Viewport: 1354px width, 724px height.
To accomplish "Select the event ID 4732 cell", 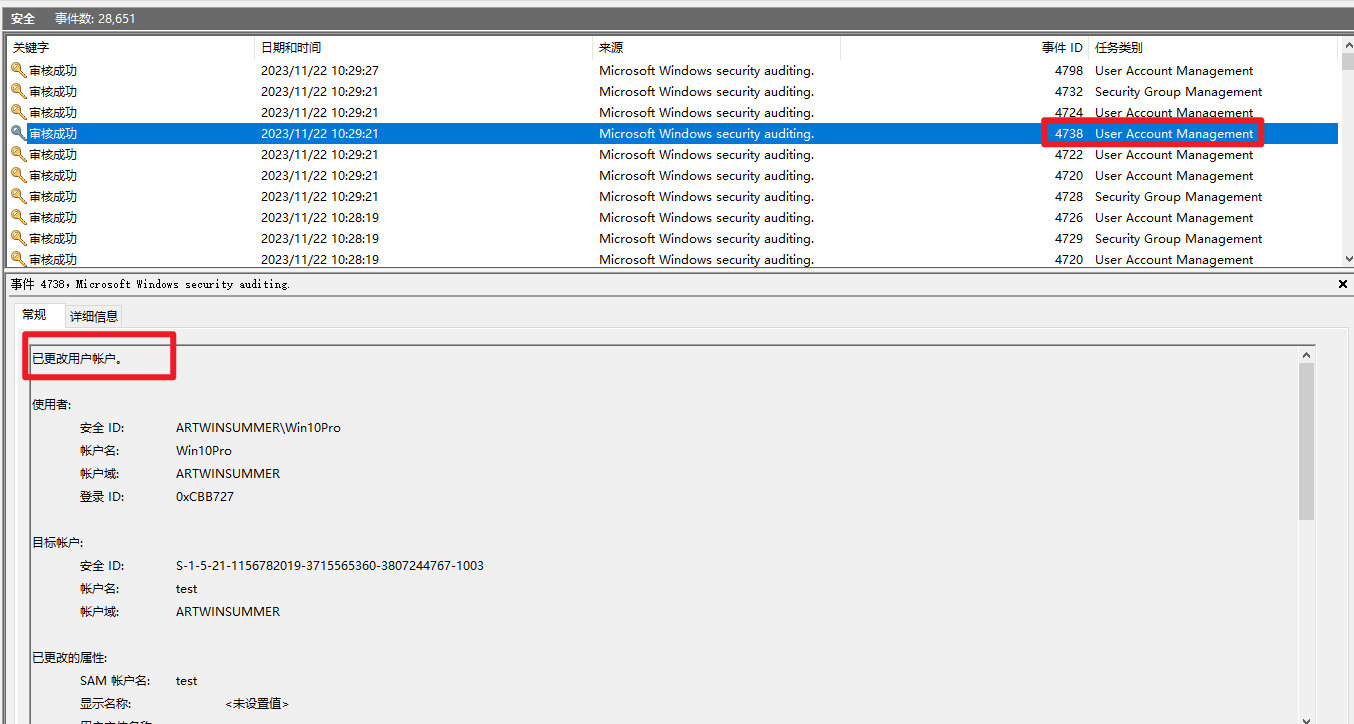I will [1069, 92].
